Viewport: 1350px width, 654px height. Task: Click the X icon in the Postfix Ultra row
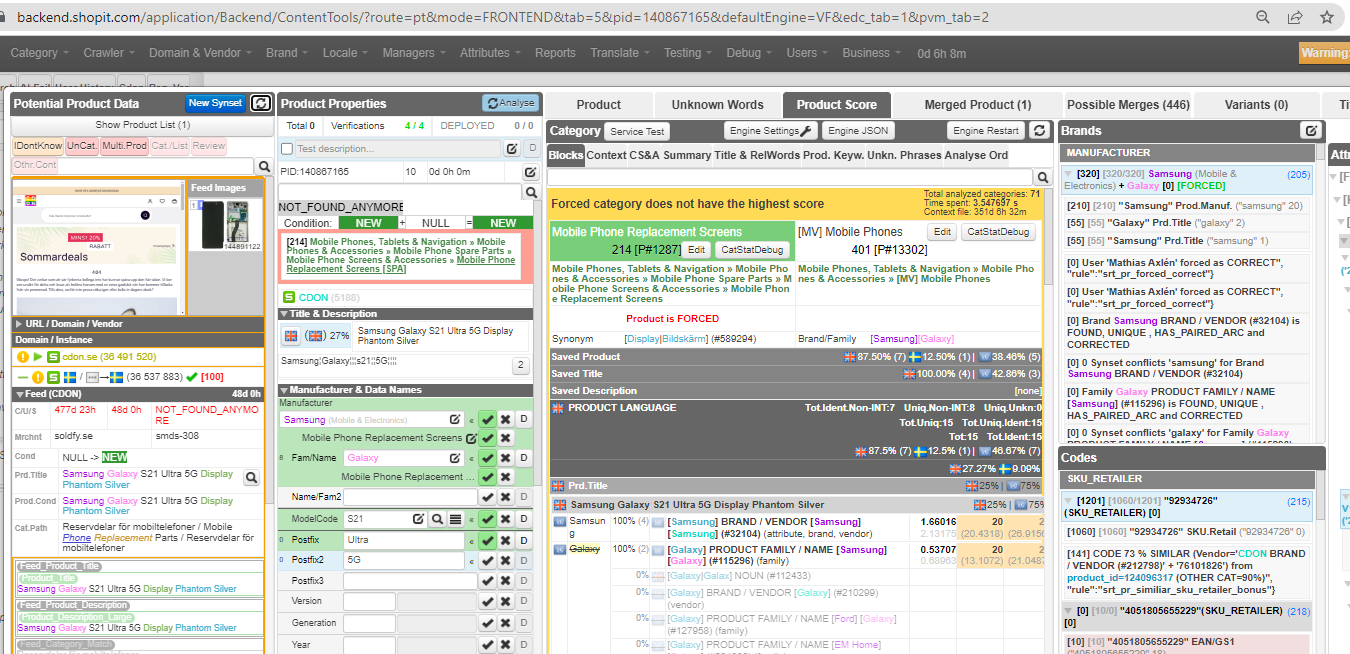[x=506, y=540]
